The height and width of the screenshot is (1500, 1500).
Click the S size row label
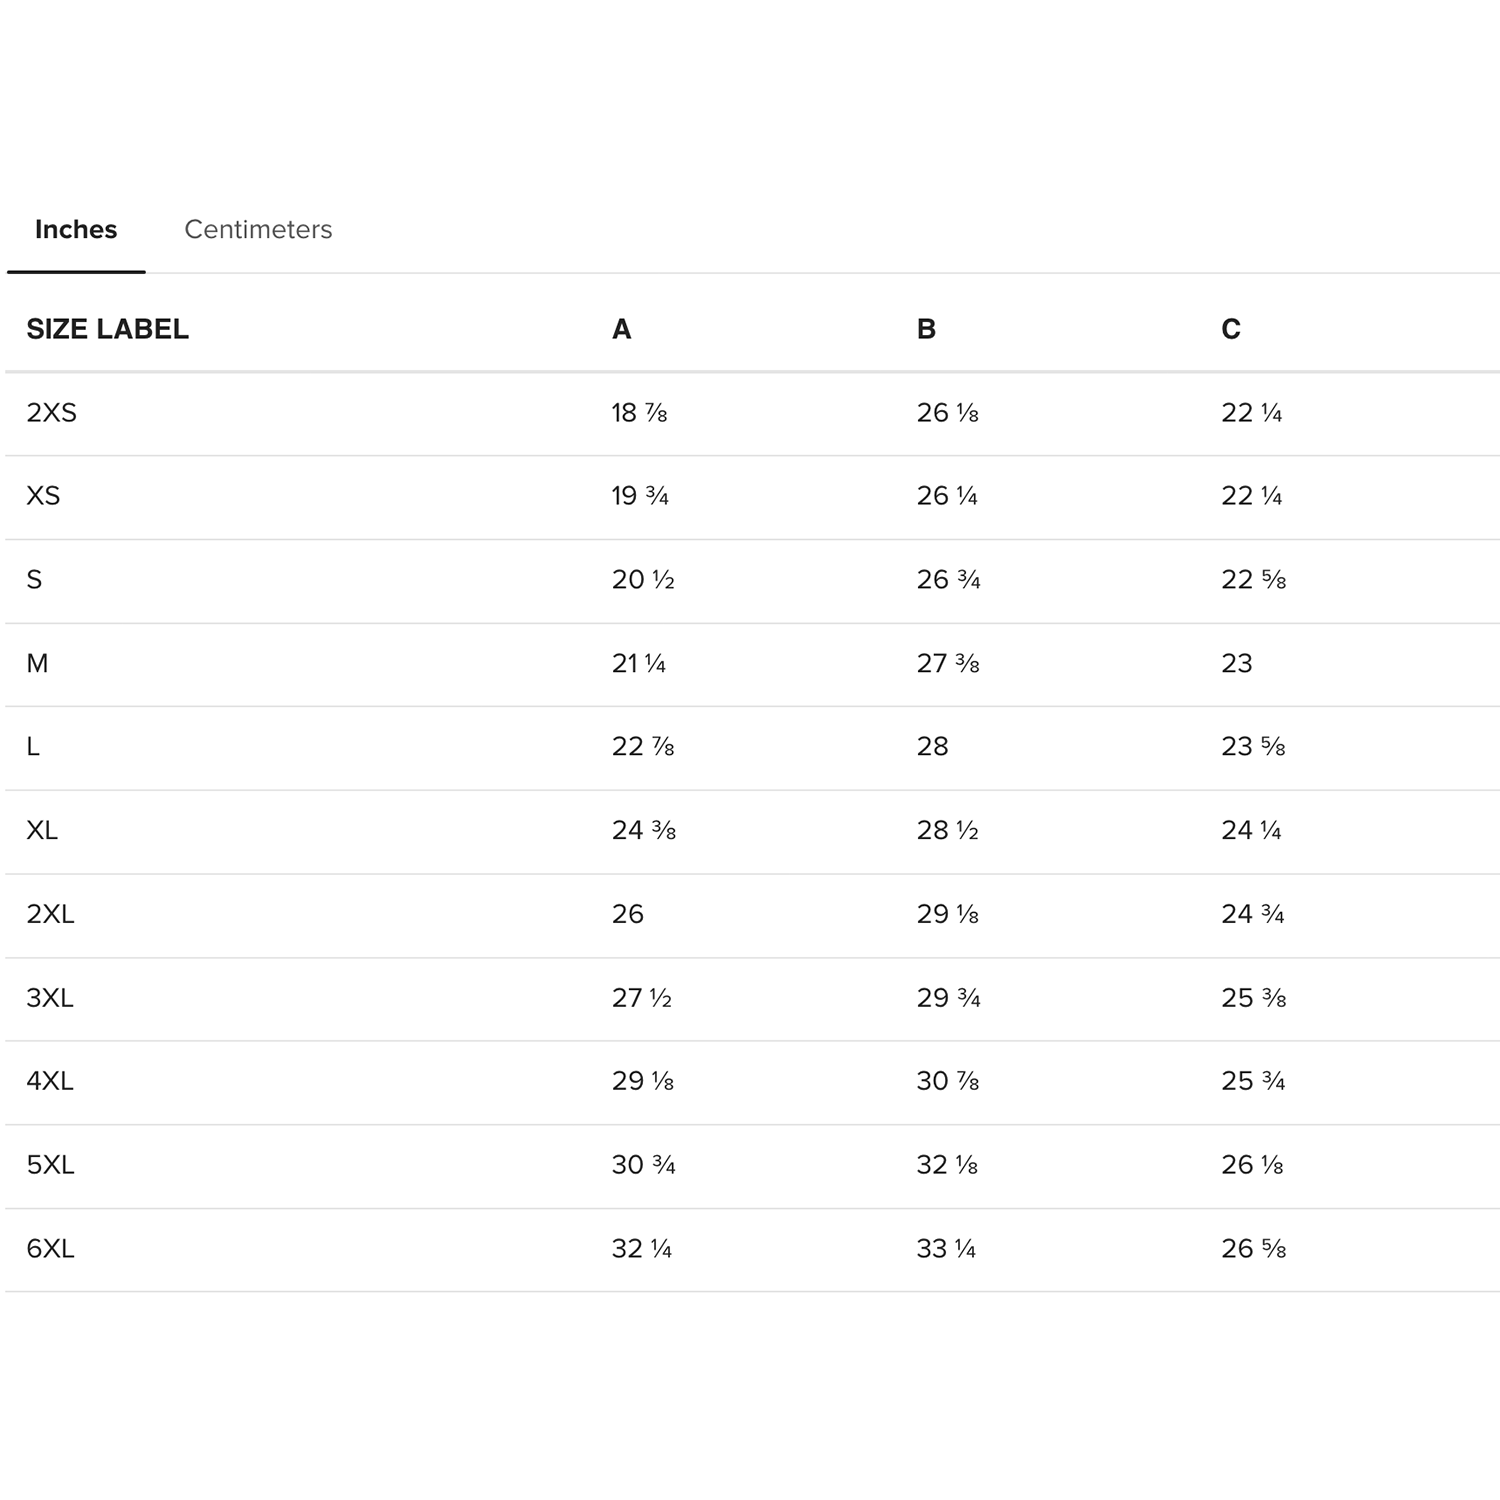point(34,580)
